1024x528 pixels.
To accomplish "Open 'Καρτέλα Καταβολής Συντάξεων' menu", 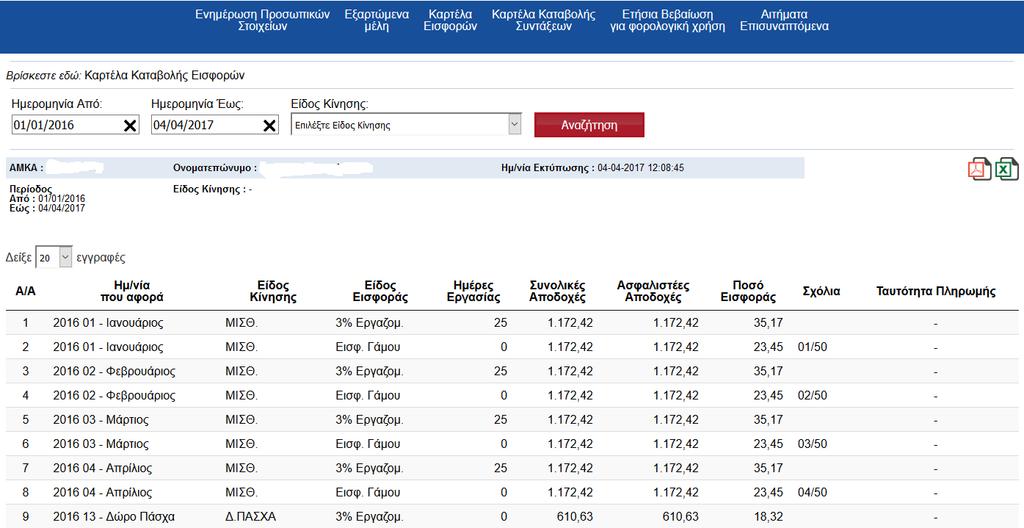I will click(x=543, y=20).
